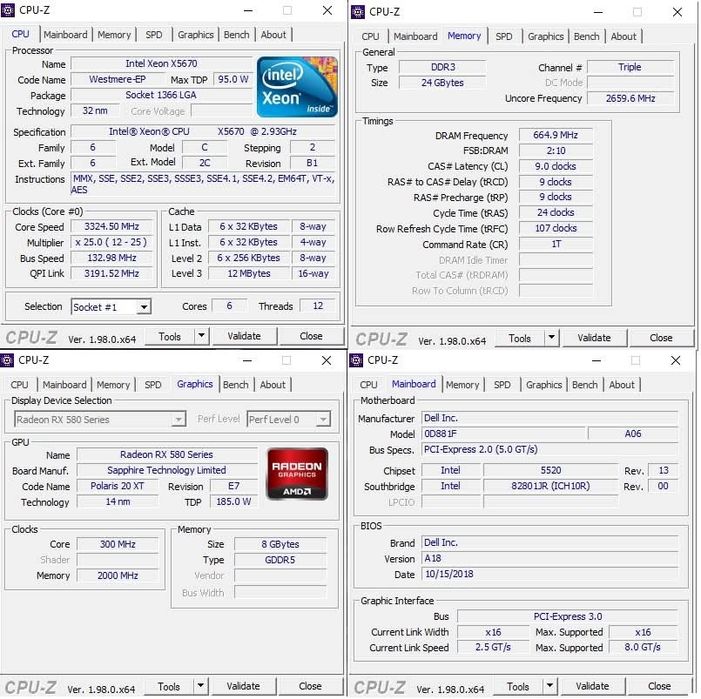The width and height of the screenshot is (701, 699).
Task: Open the Bench tab in the Memory window
Action: [x=587, y=36]
